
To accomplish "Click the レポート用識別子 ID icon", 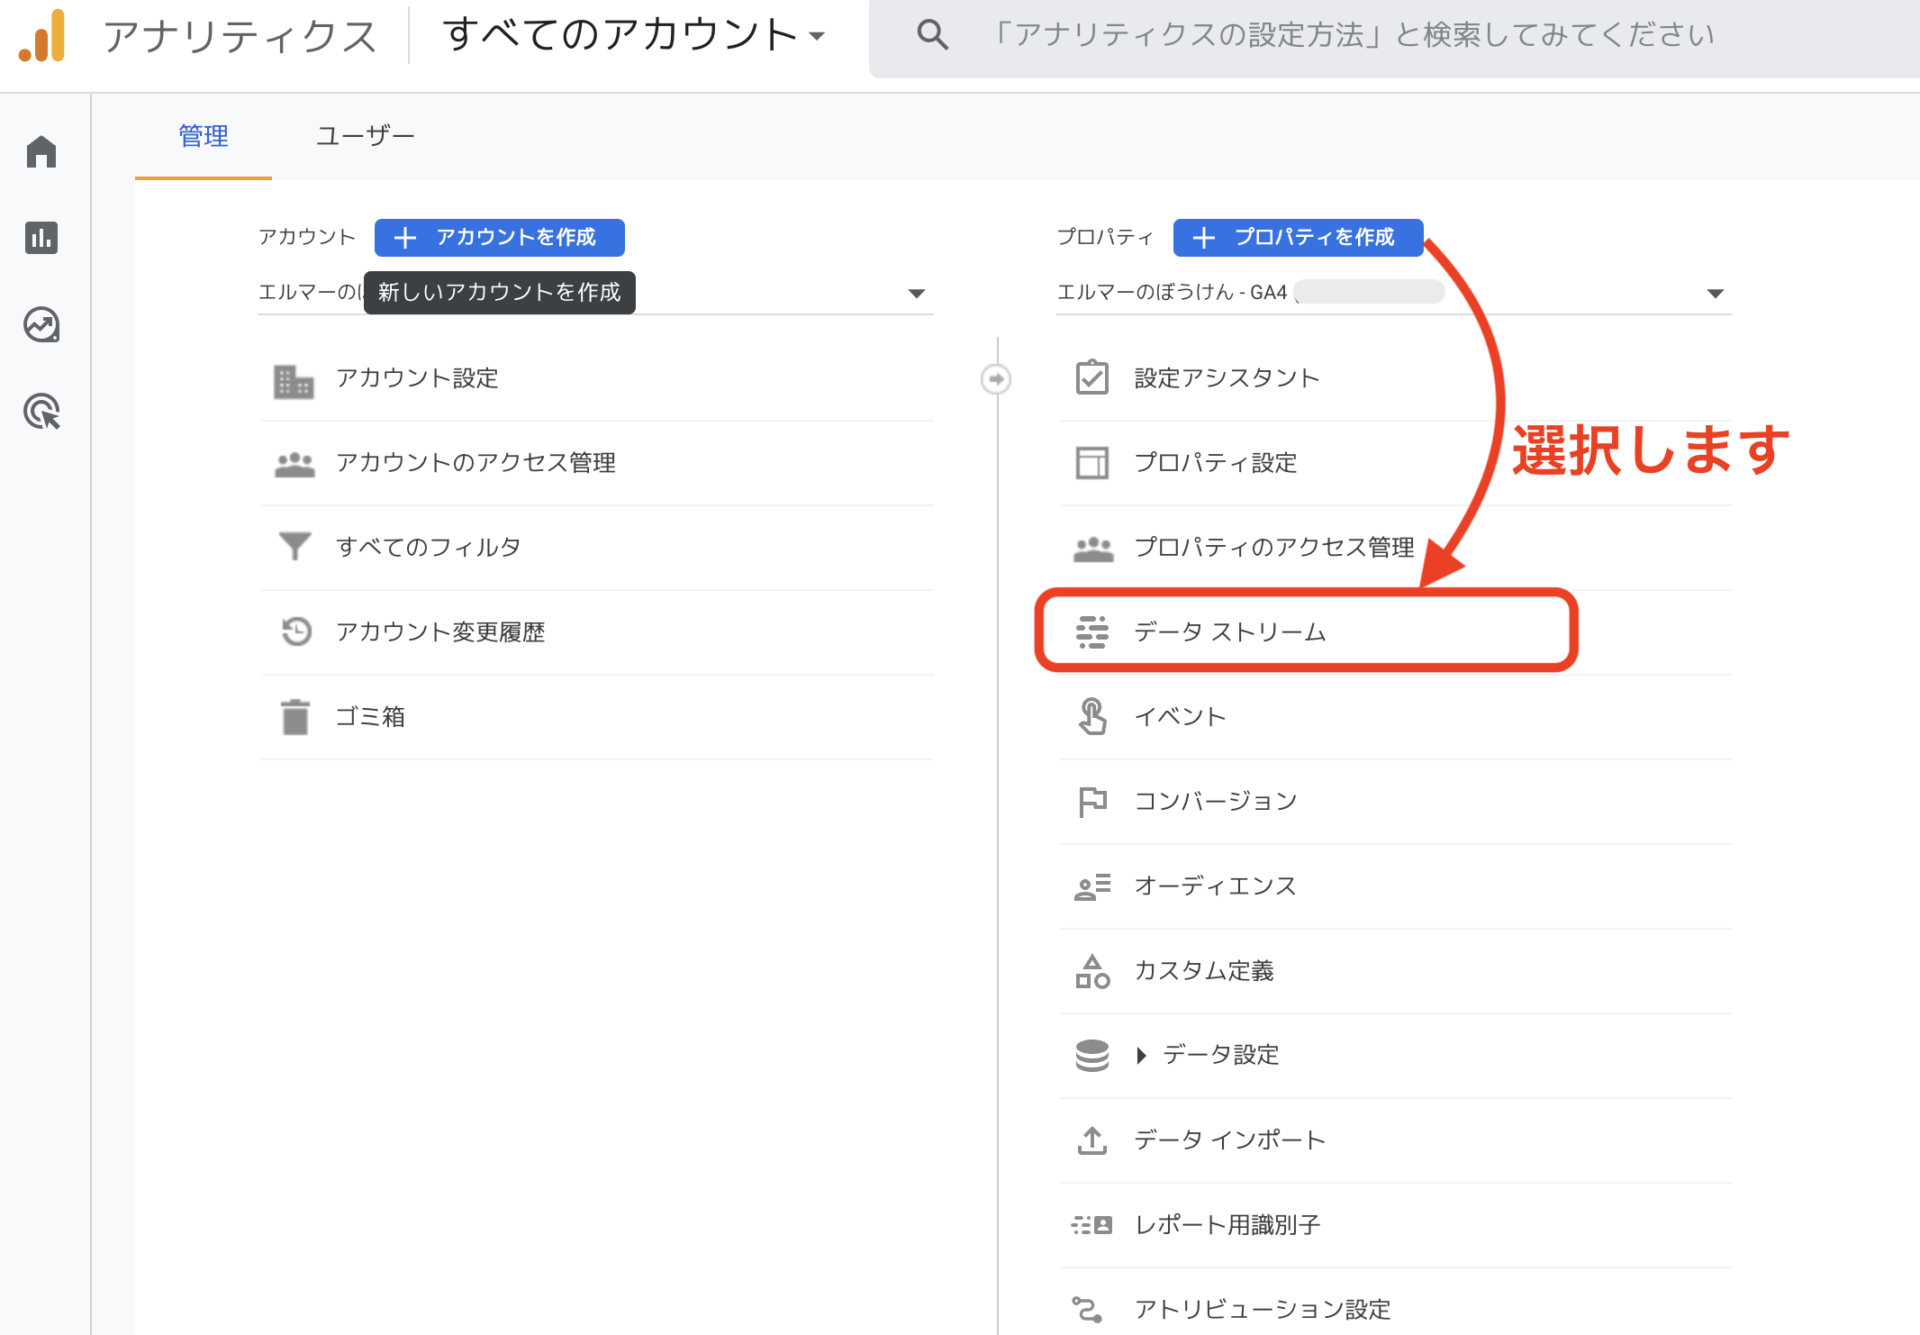I will click(x=1092, y=1224).
